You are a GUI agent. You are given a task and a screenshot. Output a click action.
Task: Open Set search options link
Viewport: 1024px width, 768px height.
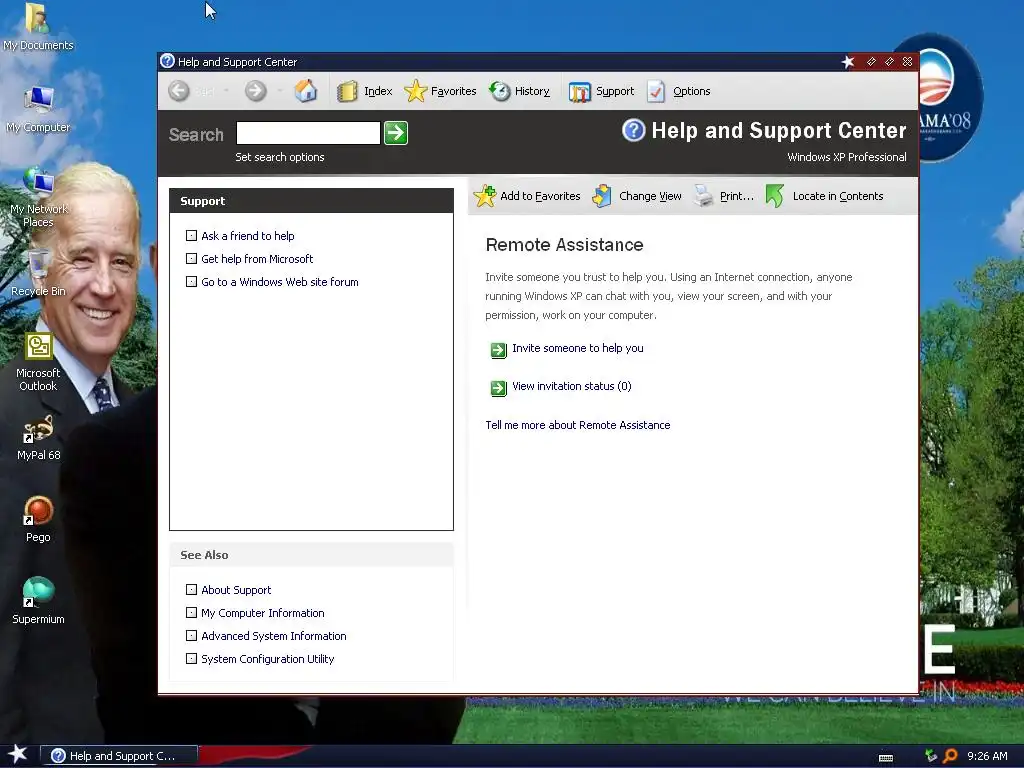click(280, 157)
